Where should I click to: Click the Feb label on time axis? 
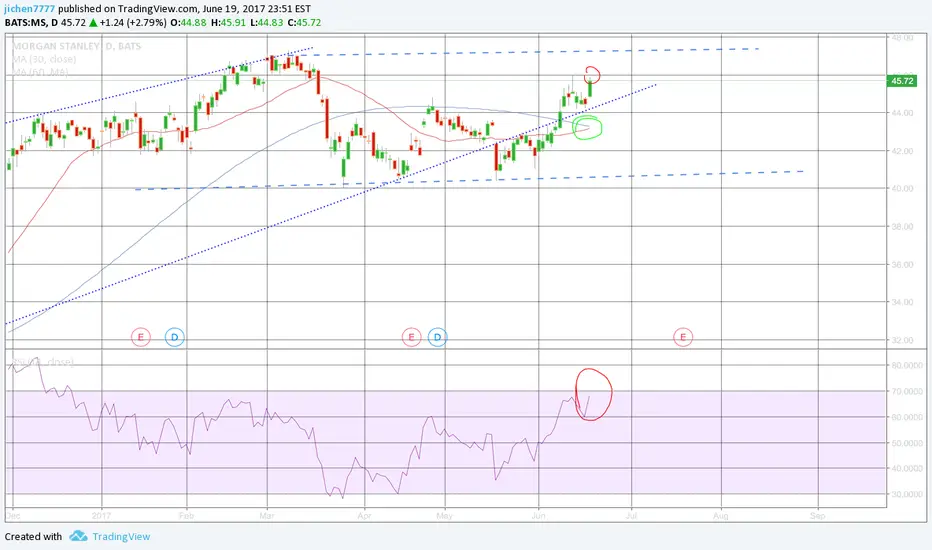(x=187, y=516)
